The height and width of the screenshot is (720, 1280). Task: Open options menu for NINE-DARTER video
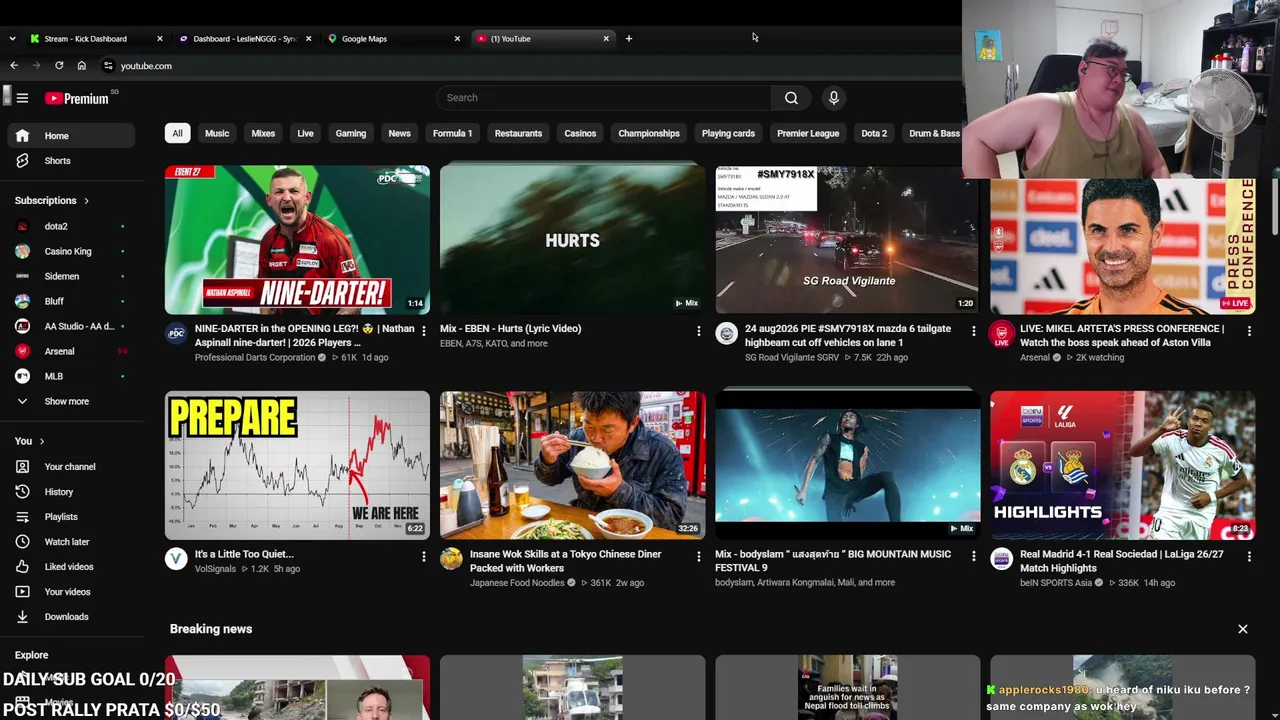coord(424,331)
